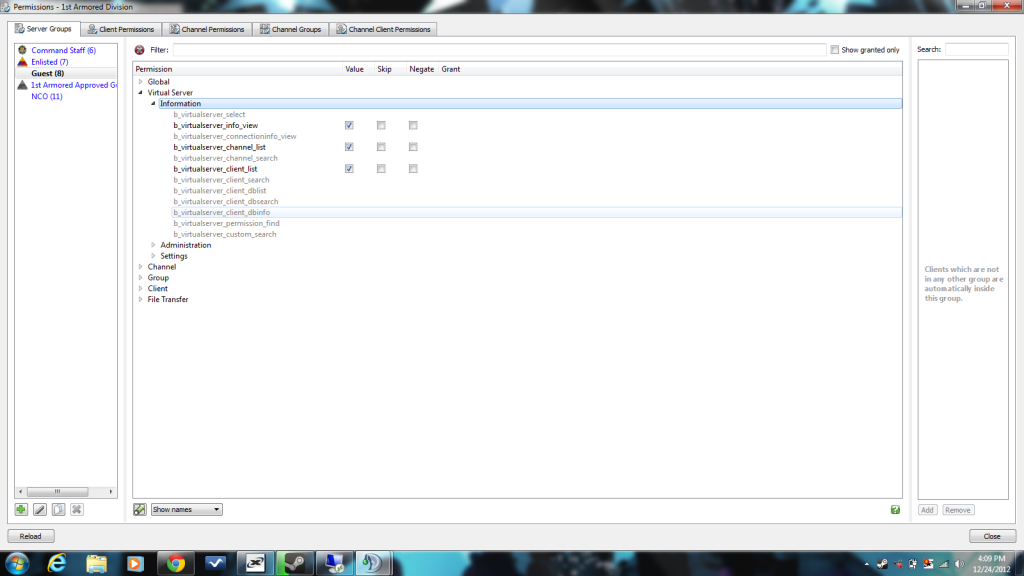Expand the Global permission category

(x=141, y=82)
